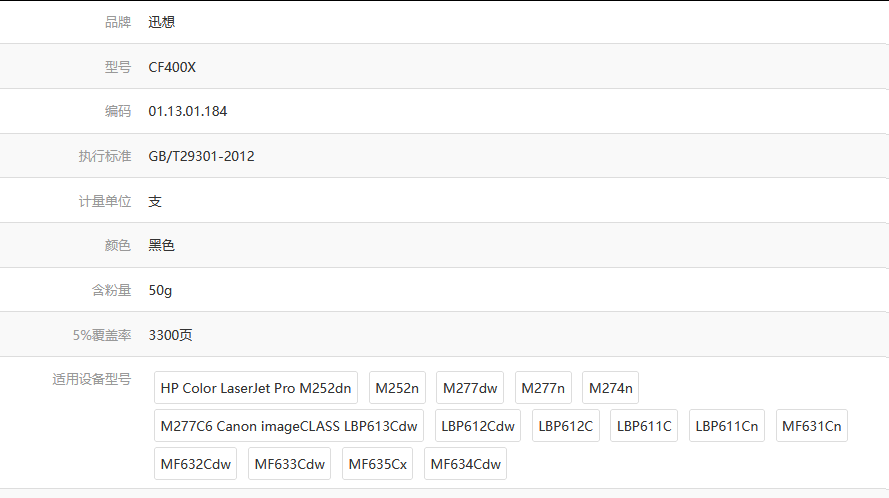This screenshot has height=498, width=889.
Task: Click the LBP612Cdw tag
Action: [x=478, y=426]
